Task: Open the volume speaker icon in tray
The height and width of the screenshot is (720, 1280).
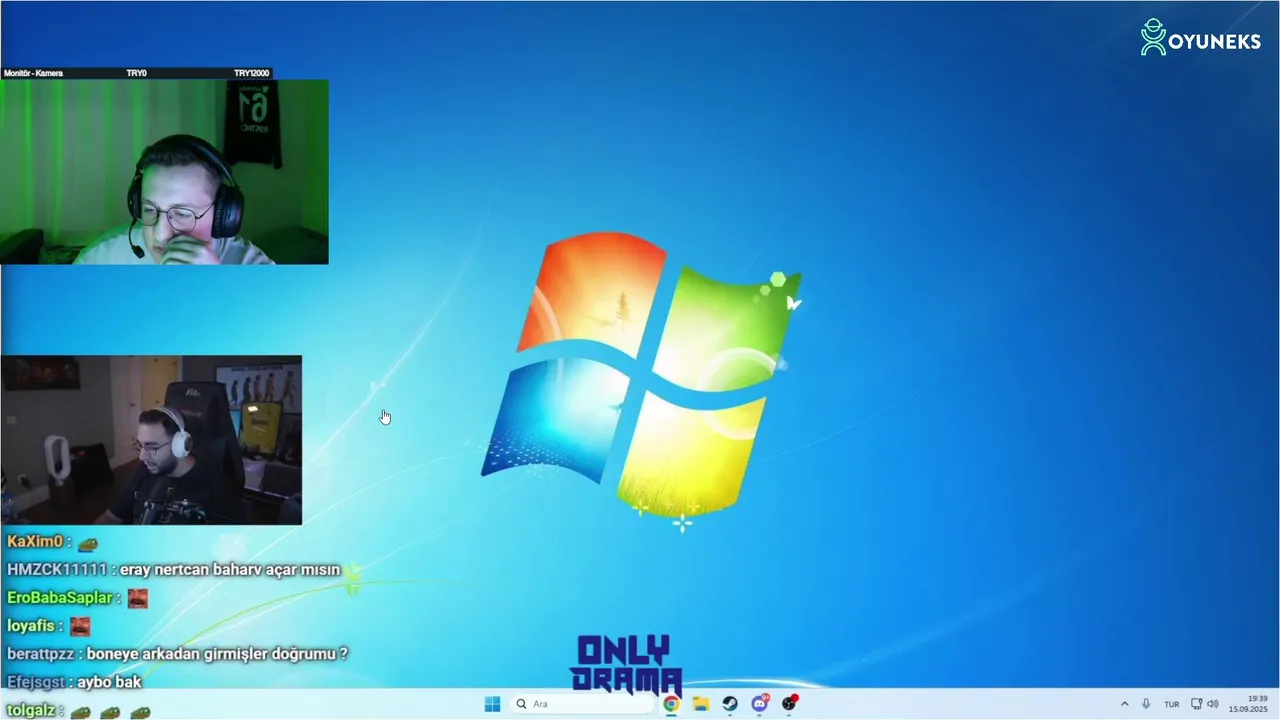Action: [1213, 704]
